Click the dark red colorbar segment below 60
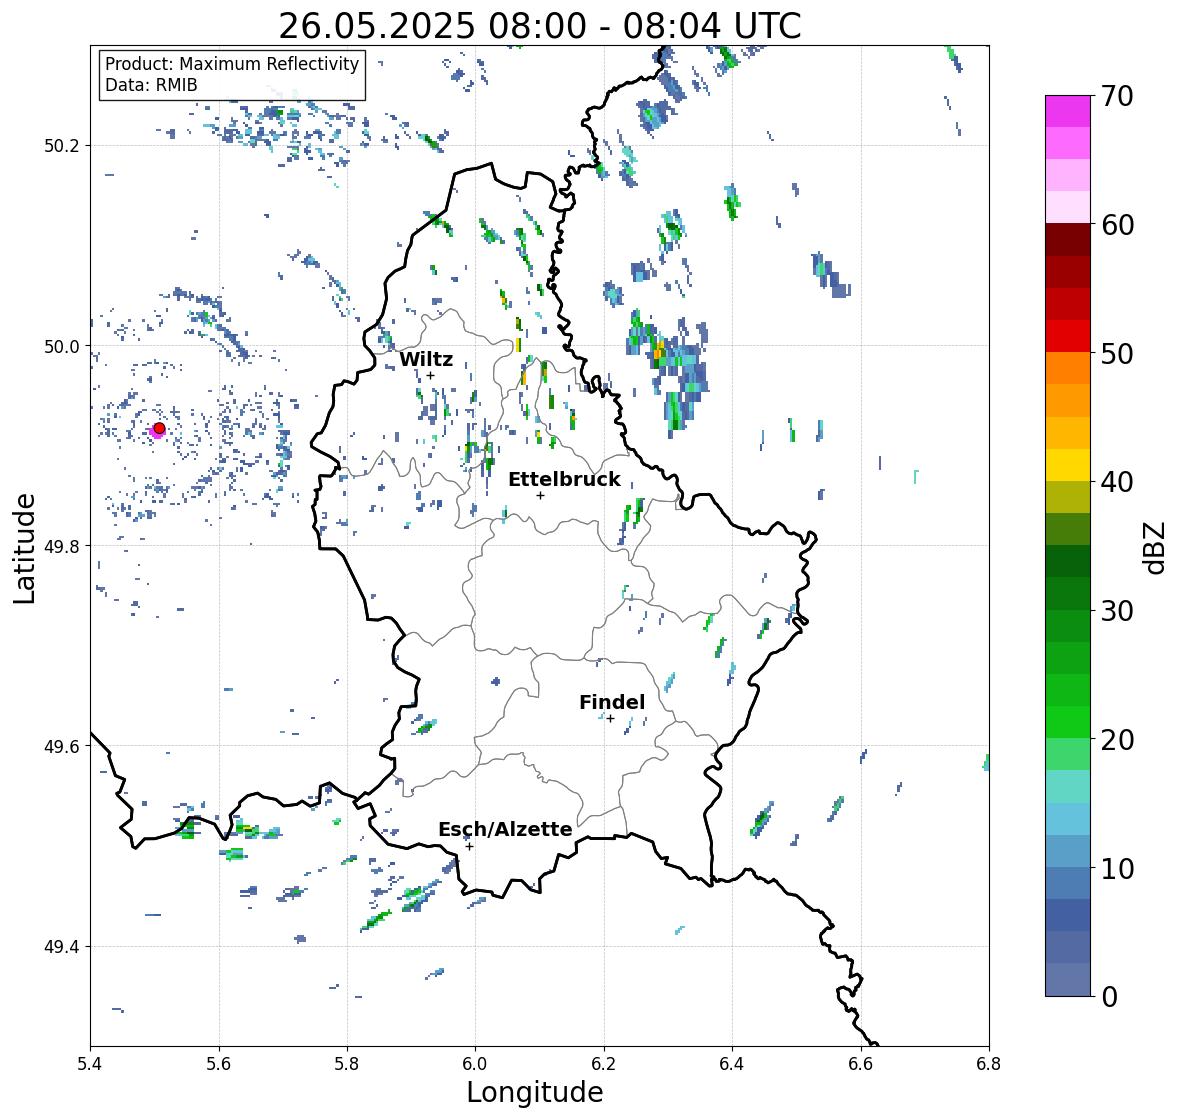 click(x=1068, y=240)
